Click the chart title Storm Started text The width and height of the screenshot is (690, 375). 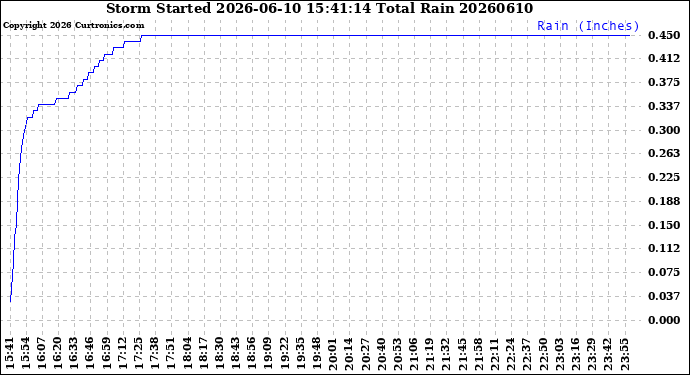click(x=319, y=8)
